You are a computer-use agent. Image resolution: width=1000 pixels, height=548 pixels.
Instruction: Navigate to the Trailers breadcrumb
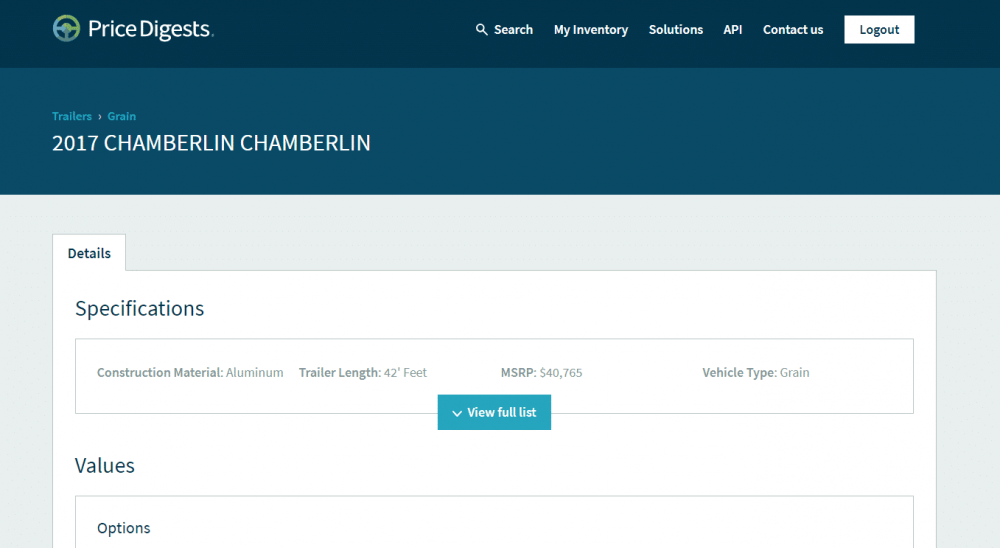point(72,116)
